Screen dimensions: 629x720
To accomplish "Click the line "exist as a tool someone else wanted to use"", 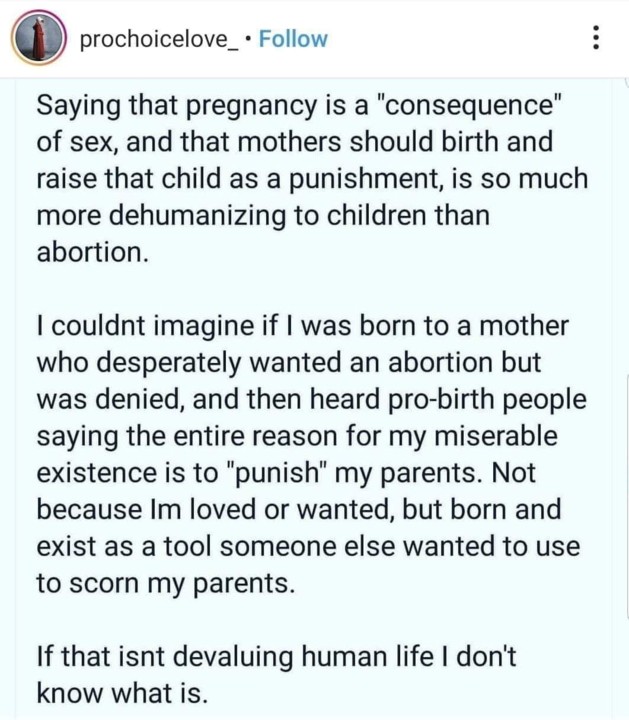I will pyautogui.click(x=308, y=548).
